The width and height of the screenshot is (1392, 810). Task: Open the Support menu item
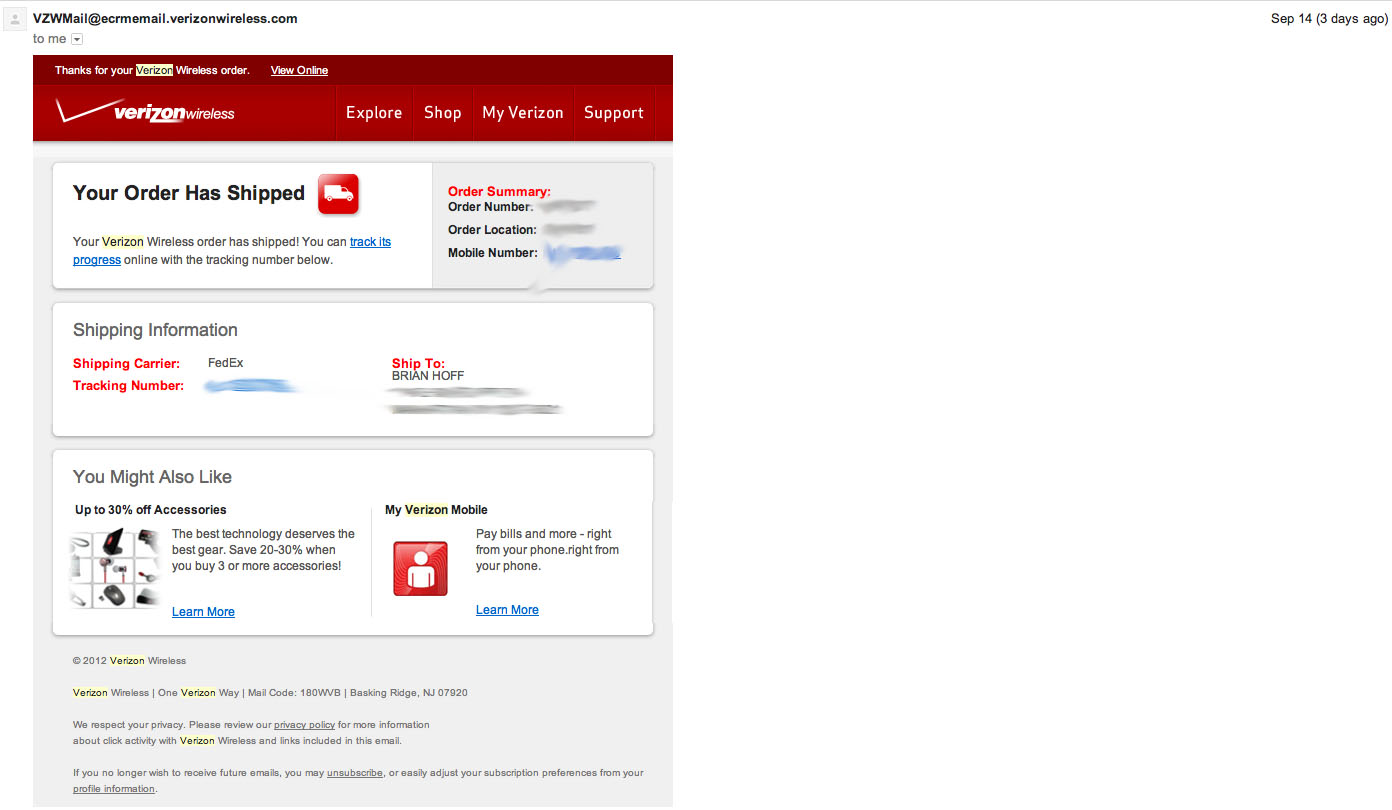click(x=614, y=113)
